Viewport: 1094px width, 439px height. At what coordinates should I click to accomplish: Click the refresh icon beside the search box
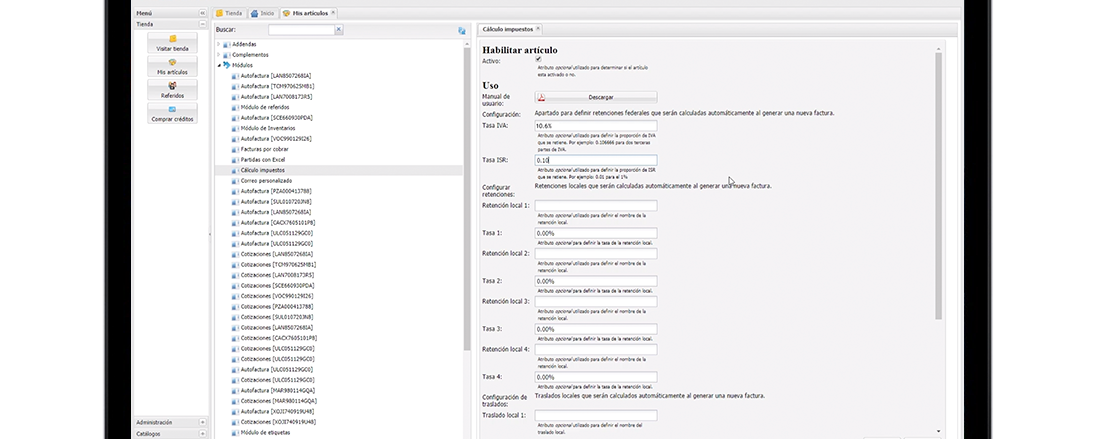click(462, 31)
